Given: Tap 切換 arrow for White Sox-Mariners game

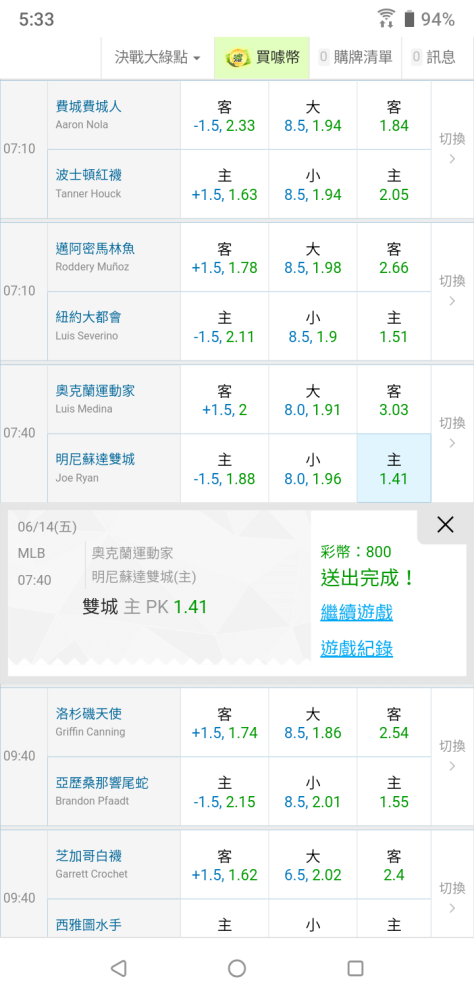Looking at the screenshot, I should tap(452, 898).
